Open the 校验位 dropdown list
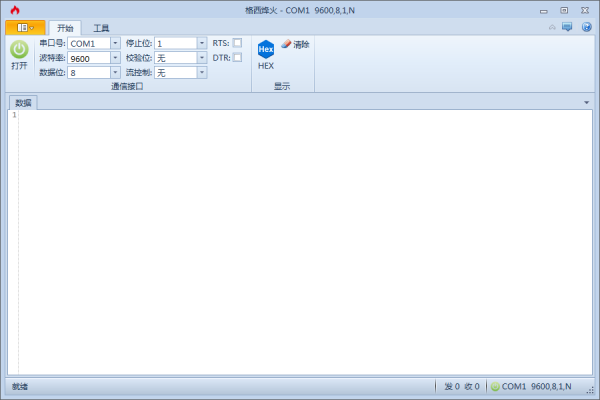 click(202, 58)
